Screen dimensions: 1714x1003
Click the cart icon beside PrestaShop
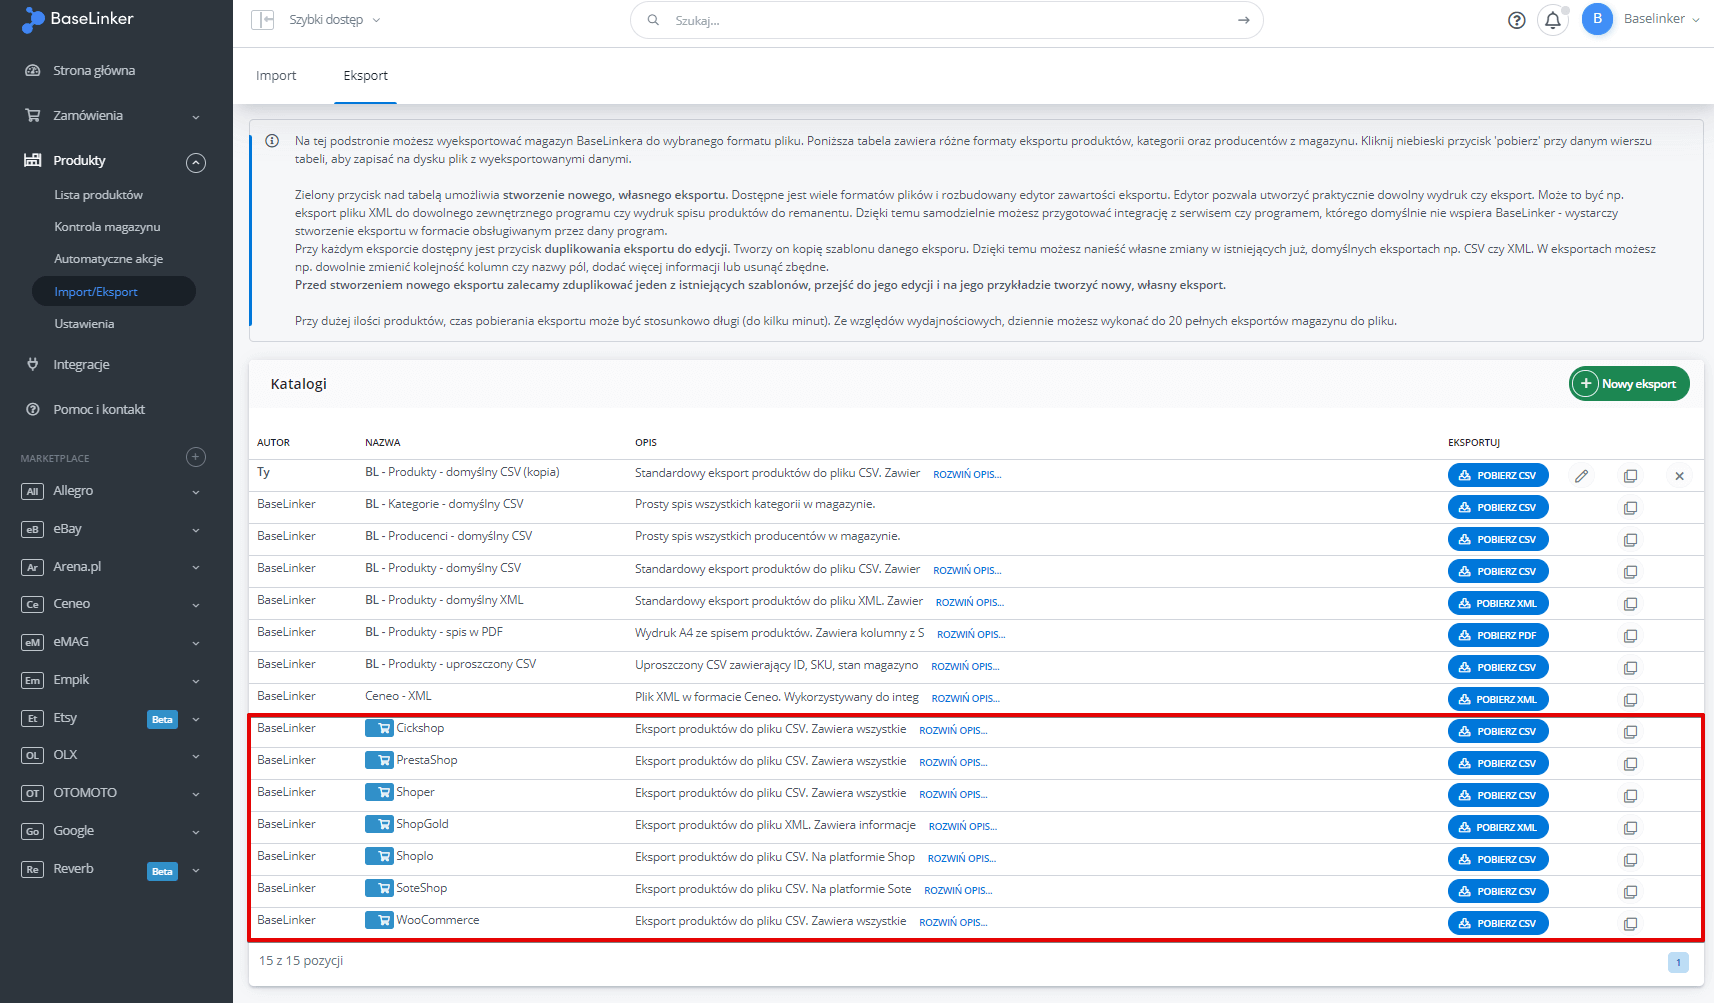(379, 760)
